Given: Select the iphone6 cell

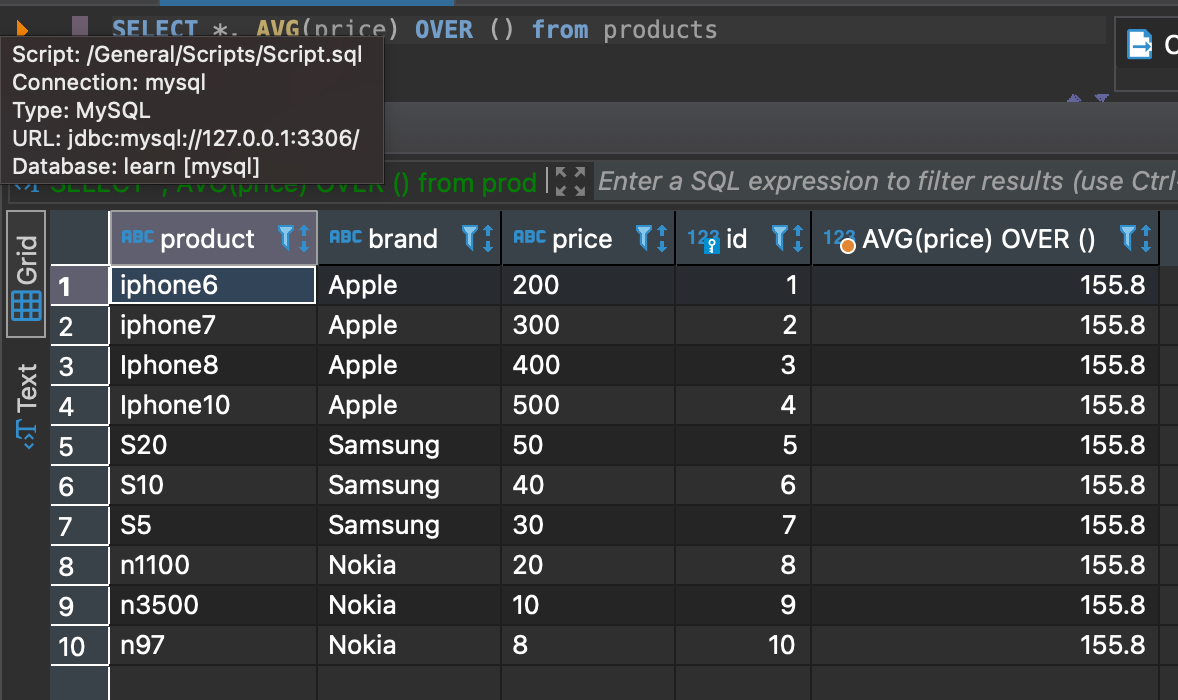Looking at the screenshot, I should click(212, 285).
